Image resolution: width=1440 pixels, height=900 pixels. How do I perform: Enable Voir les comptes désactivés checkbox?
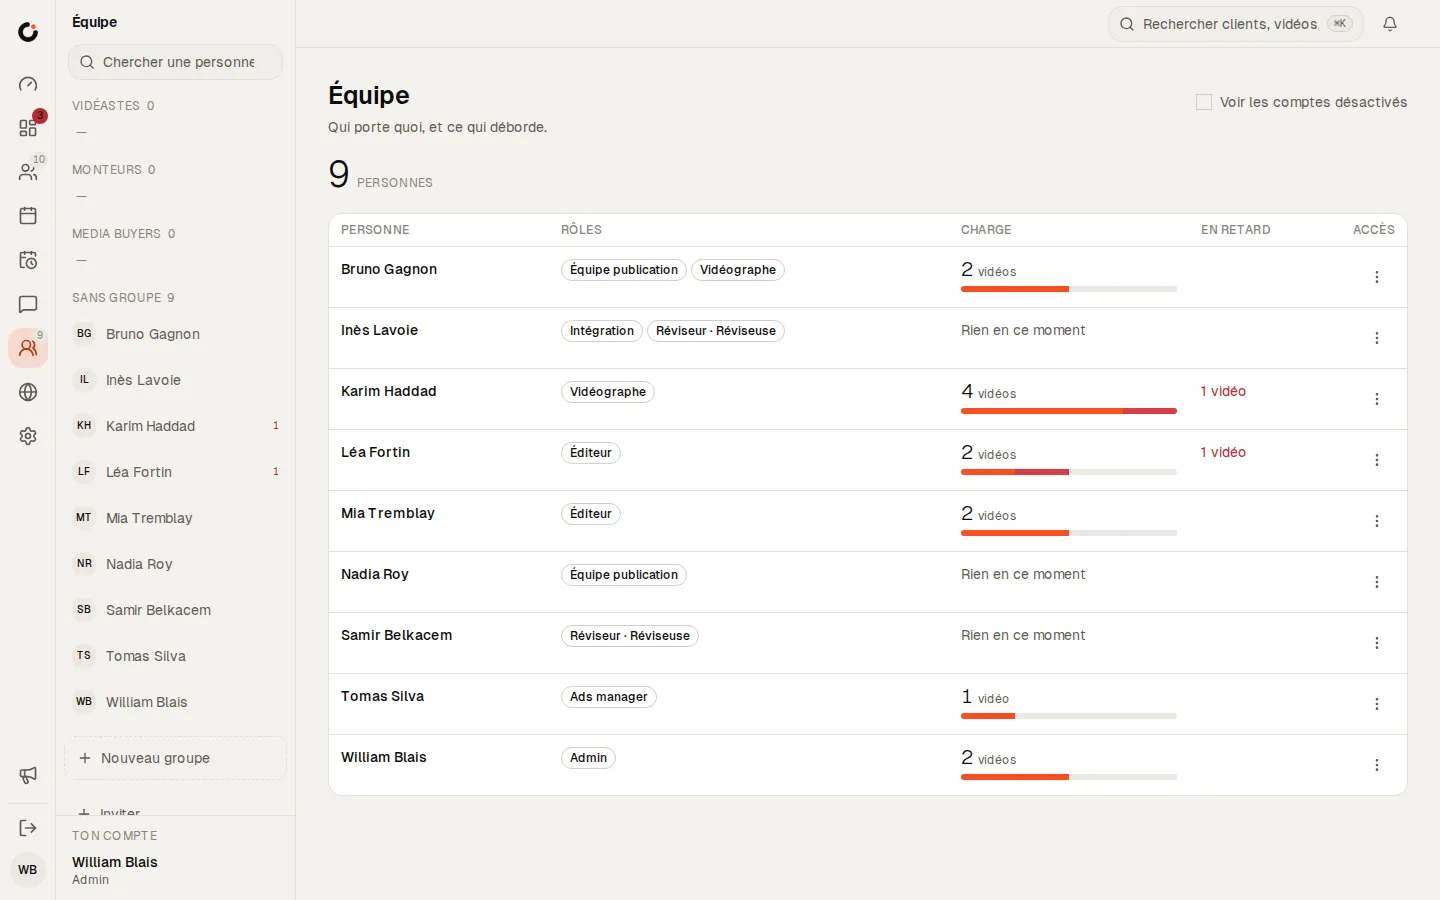(x=1204, y=102)
